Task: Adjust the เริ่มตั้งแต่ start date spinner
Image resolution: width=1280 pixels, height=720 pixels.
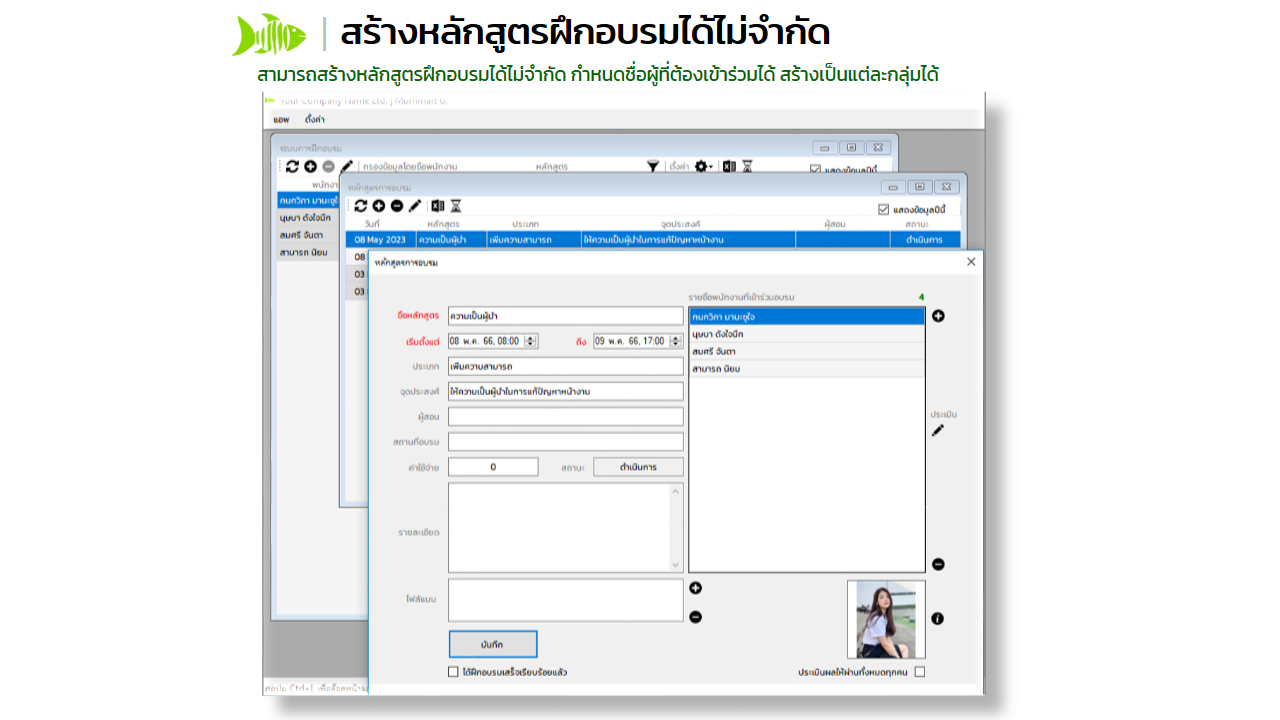Action: (x=532, y=341)
